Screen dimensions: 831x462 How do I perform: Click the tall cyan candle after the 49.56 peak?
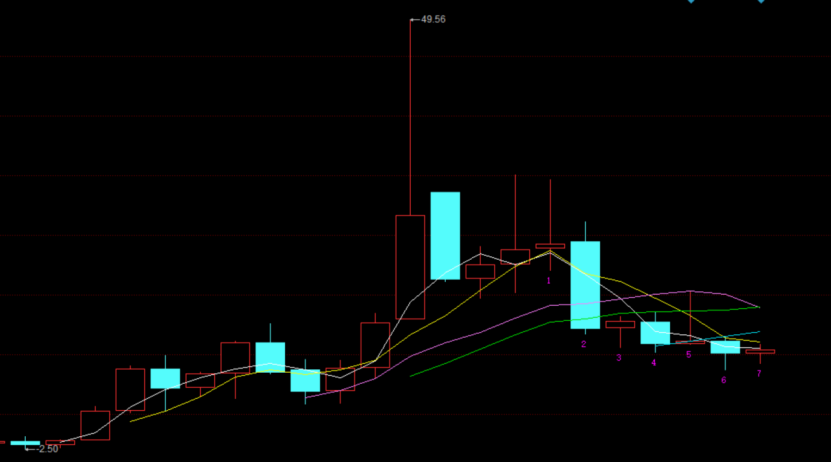[x=445, y=236]
